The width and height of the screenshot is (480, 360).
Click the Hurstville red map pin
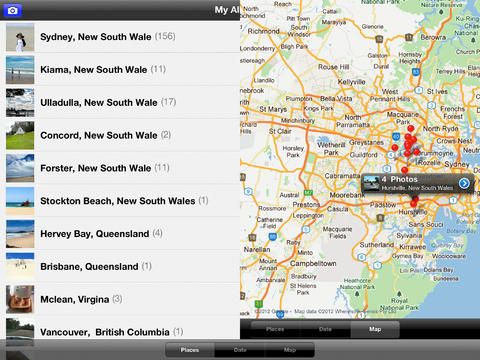pos(414,202)
